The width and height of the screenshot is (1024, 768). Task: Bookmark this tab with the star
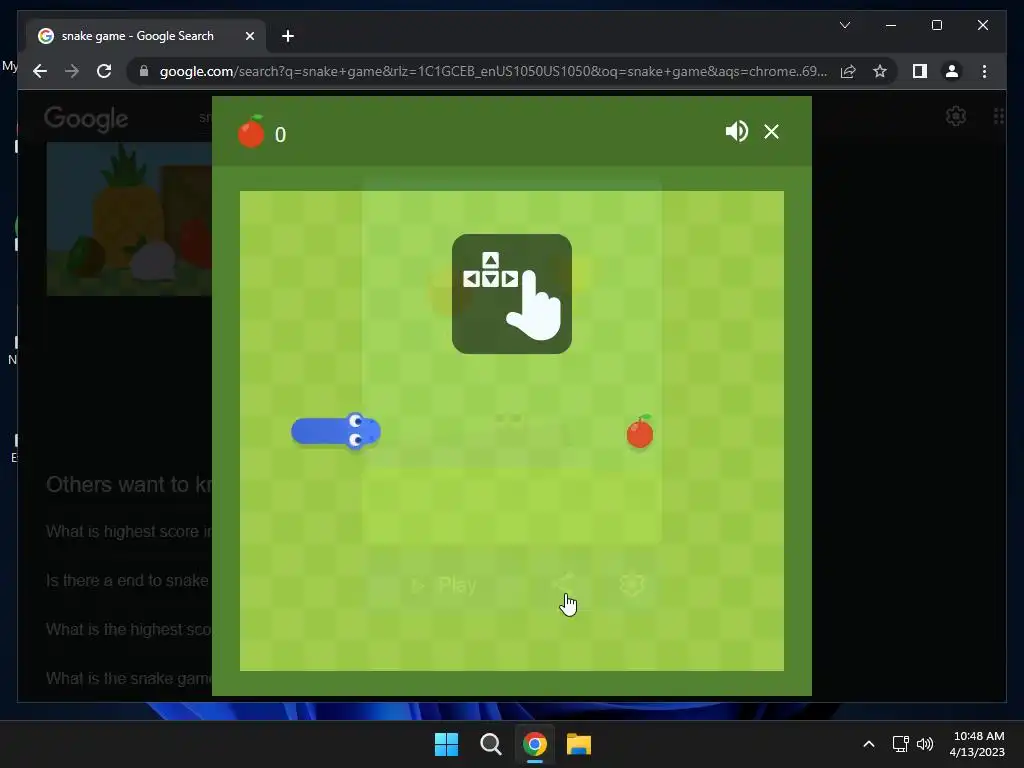[880, 71]
